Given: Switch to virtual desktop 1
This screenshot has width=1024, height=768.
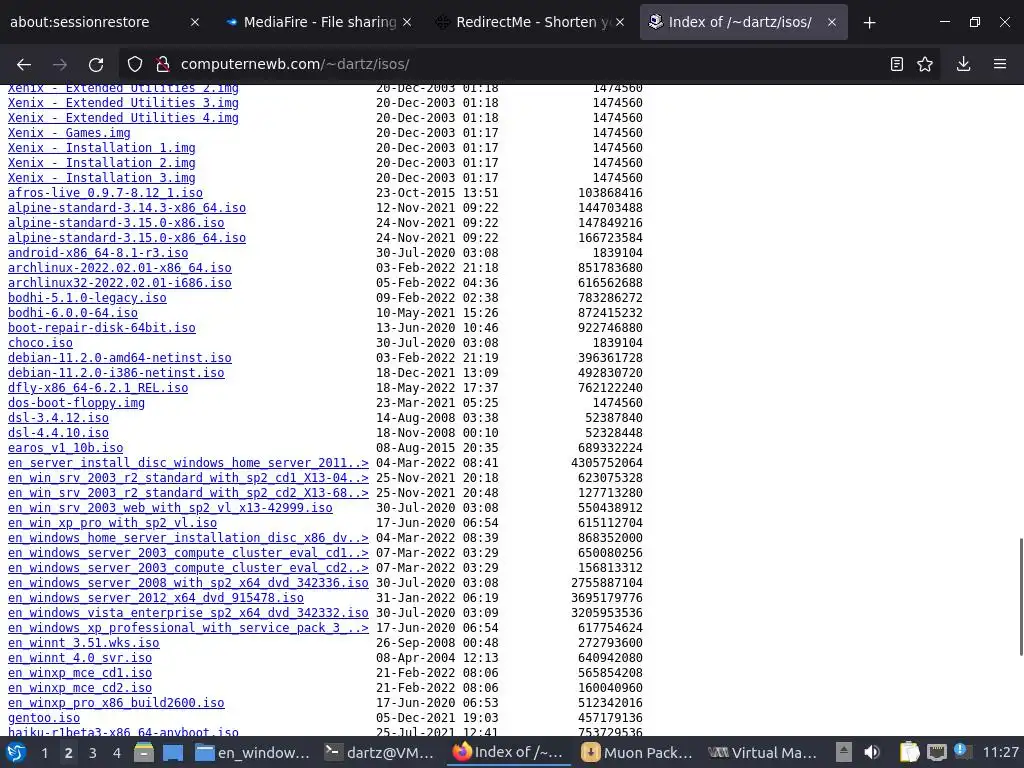Looking at the screenshot, I should [x=44, y=753].
